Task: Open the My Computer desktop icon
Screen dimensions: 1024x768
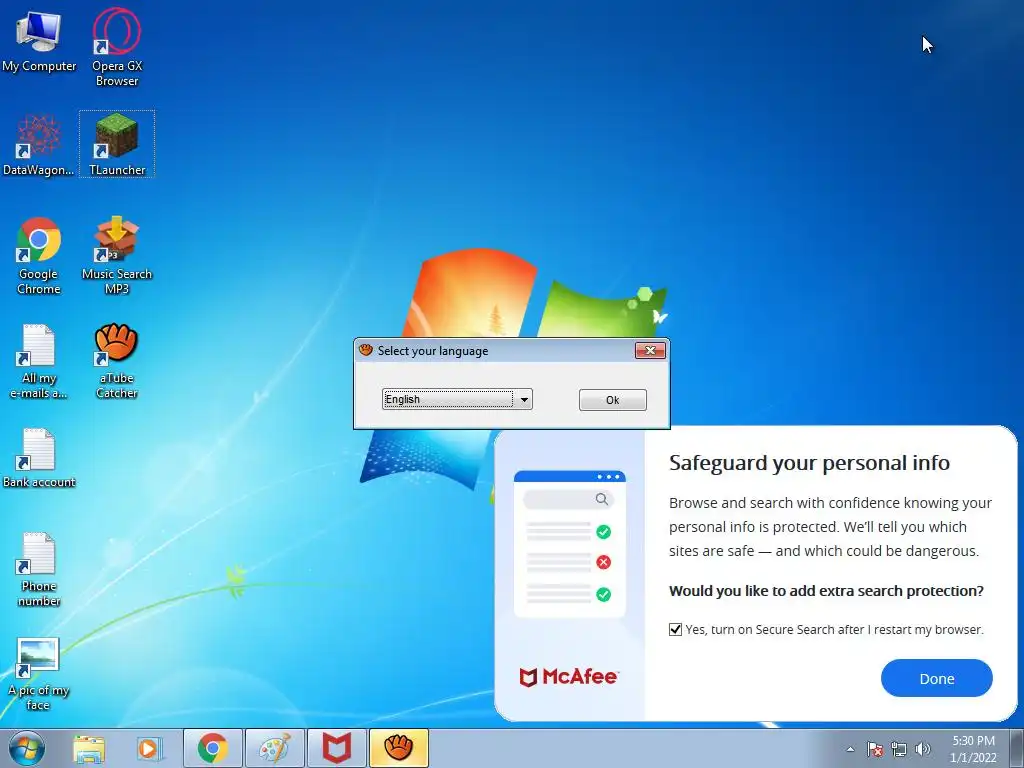Action: [x=39, y=40]
